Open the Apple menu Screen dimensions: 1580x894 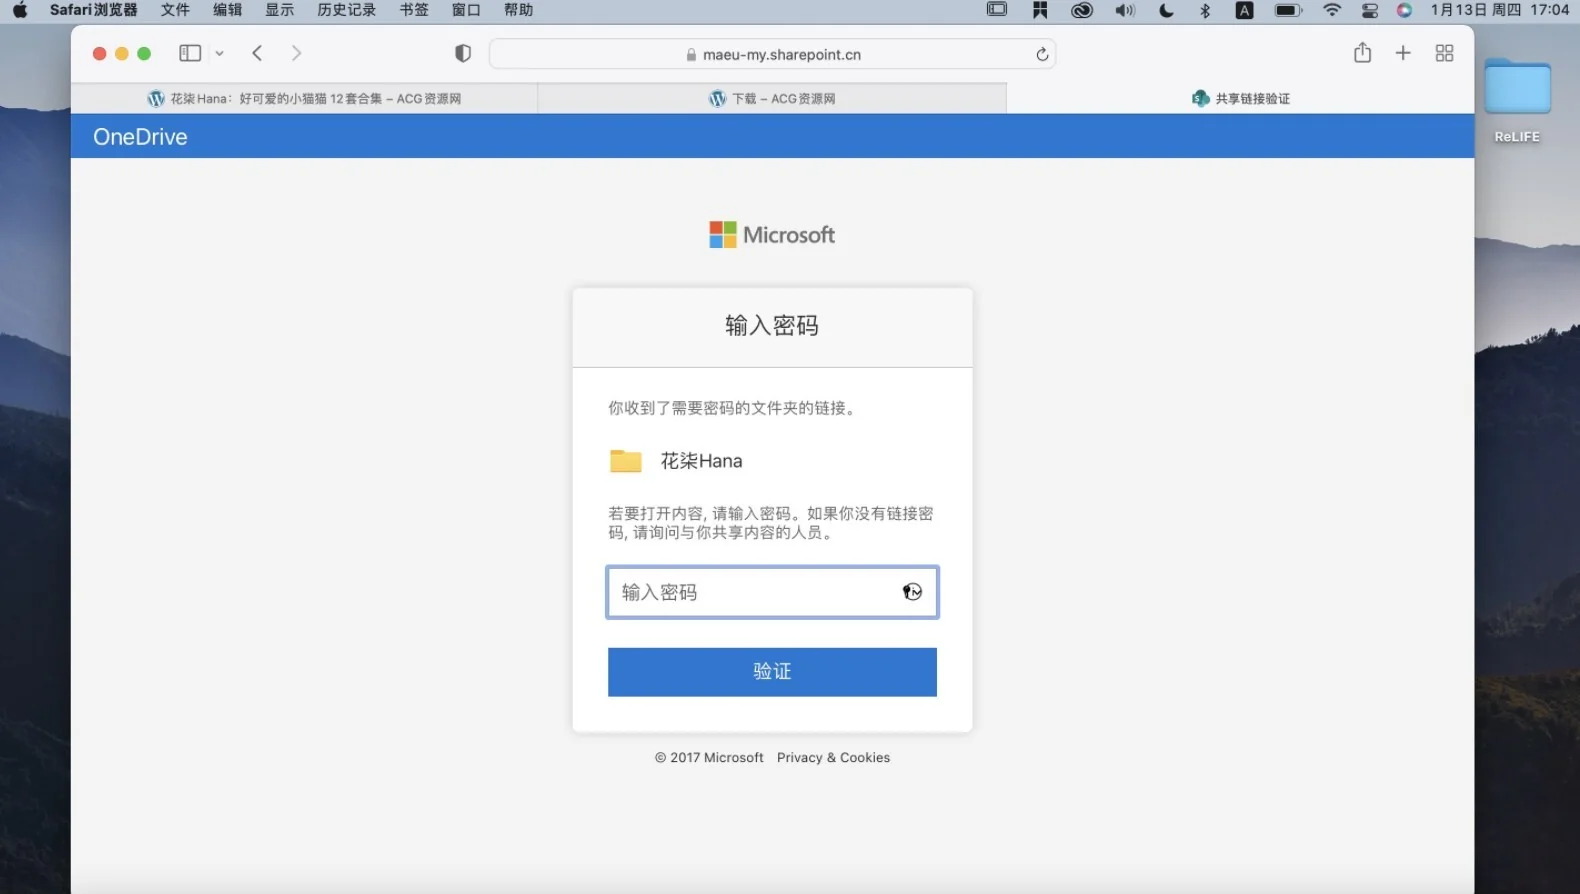(x=20, y=10)
